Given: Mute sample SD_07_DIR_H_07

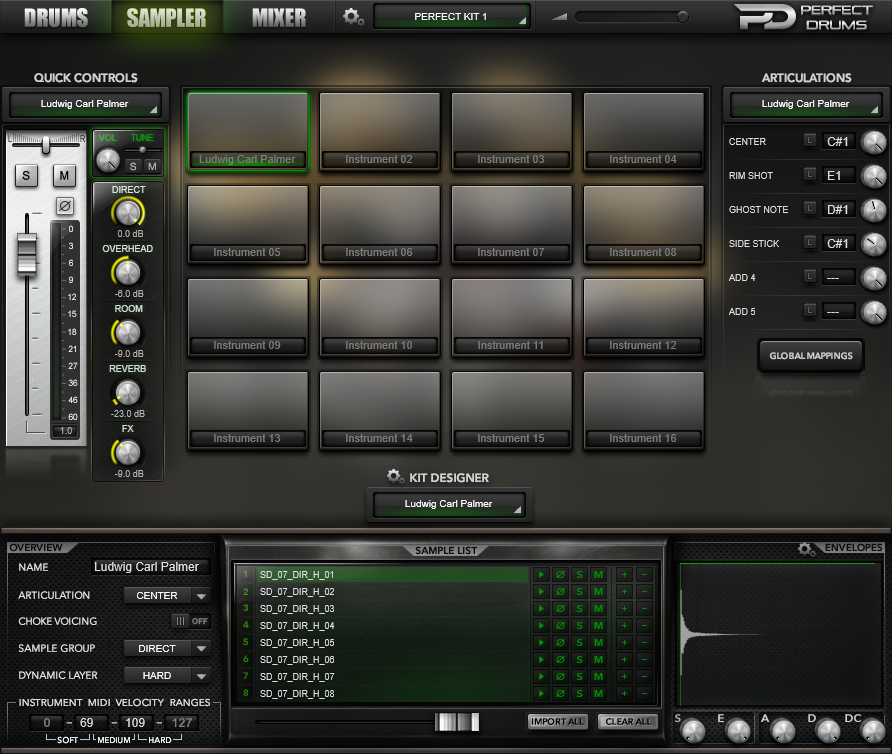Looking at the screenshot, I should tap(598, 677).
